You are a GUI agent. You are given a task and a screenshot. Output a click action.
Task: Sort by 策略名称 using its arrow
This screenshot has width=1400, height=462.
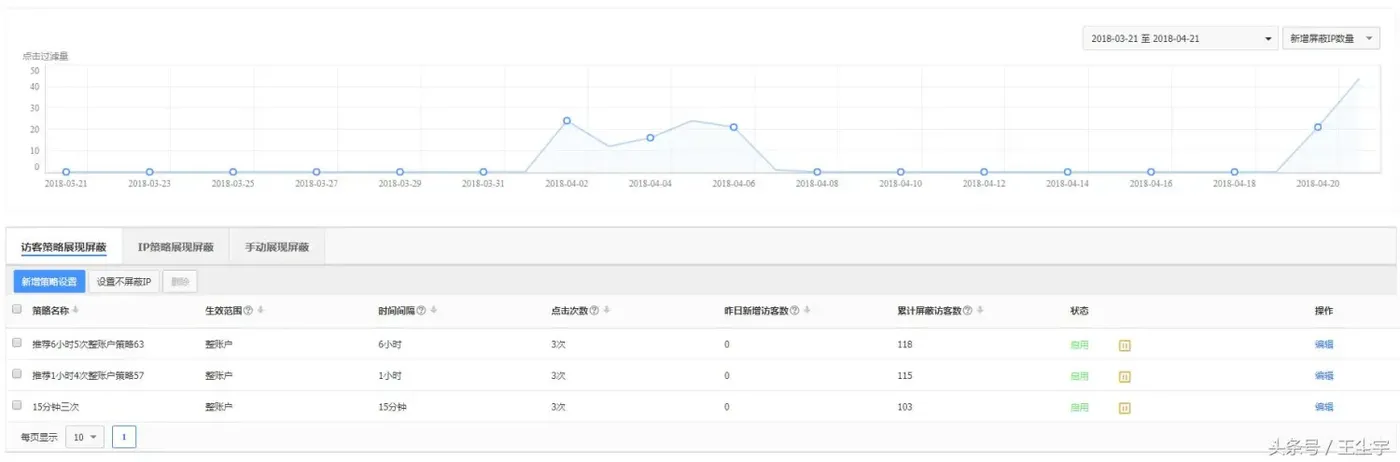pyautogui.click(x=75, y=311)
